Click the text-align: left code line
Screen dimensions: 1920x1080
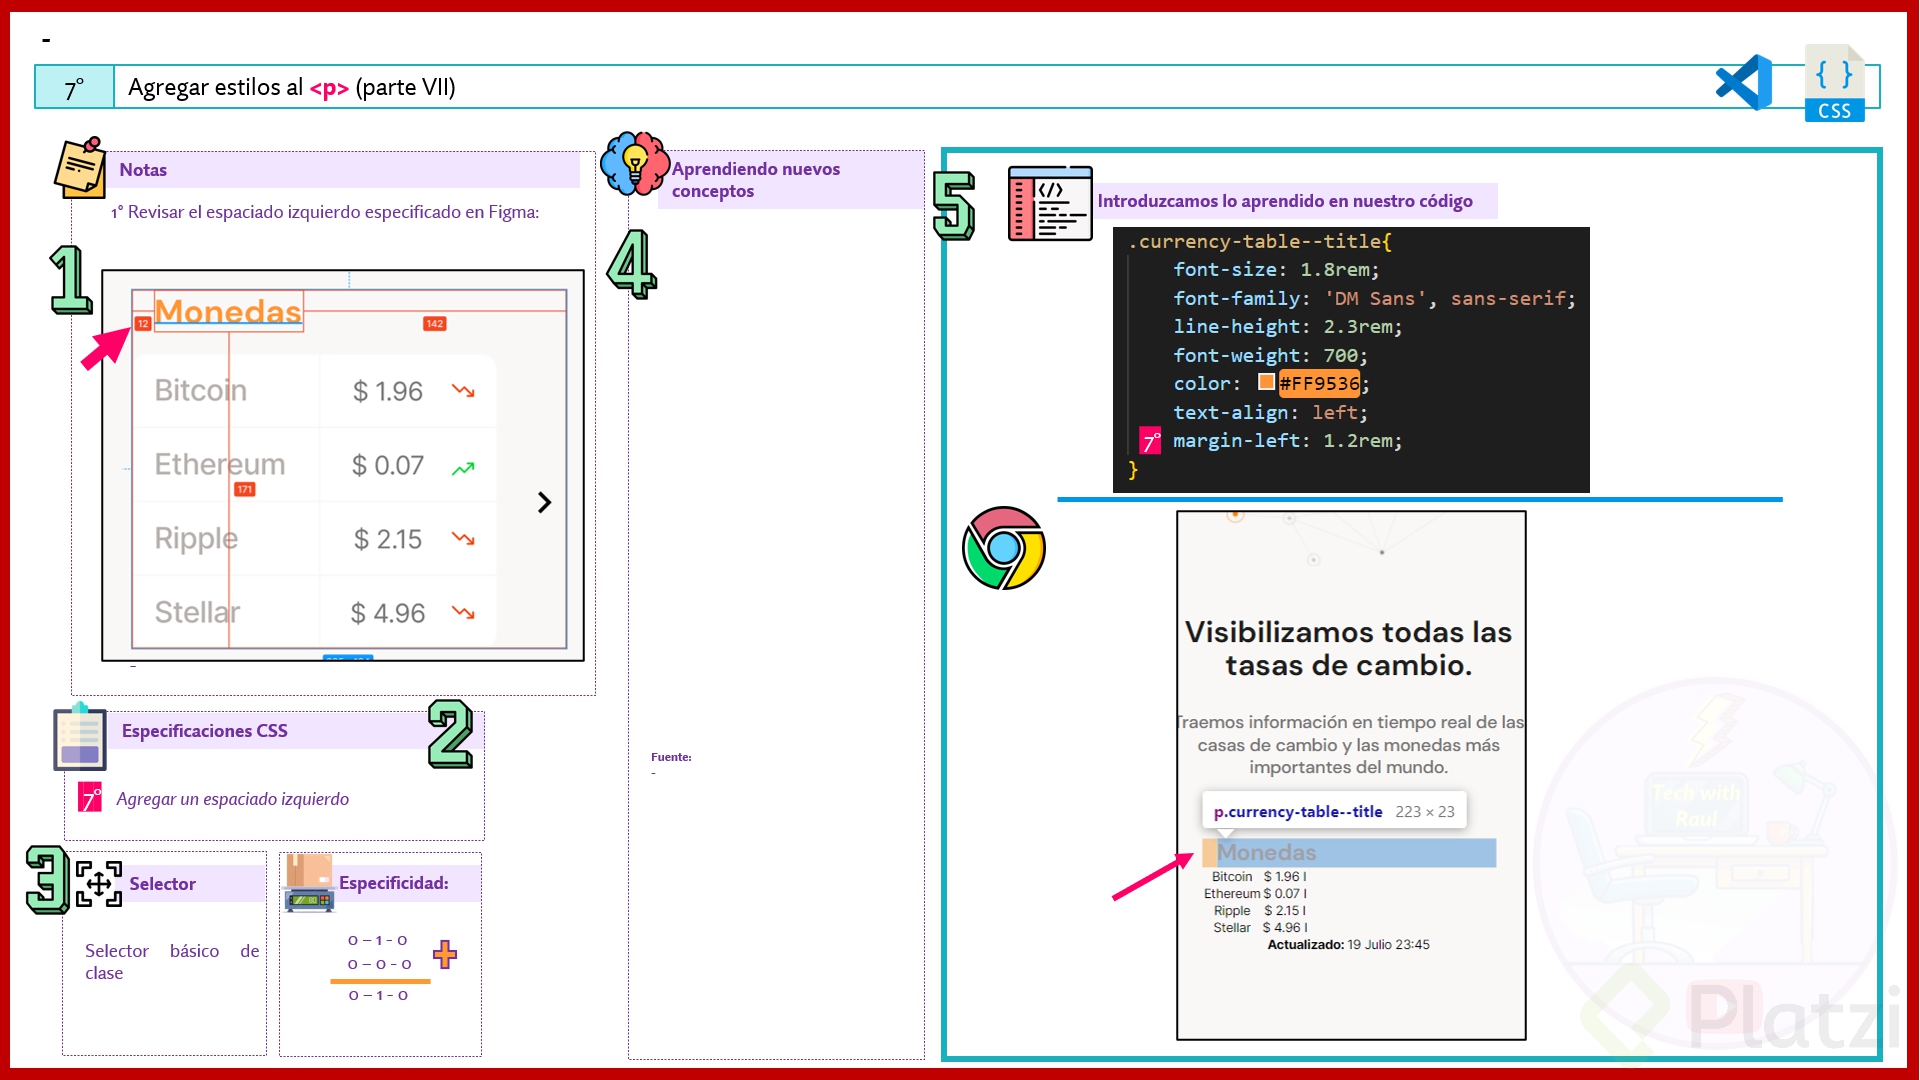(1270, 412)
